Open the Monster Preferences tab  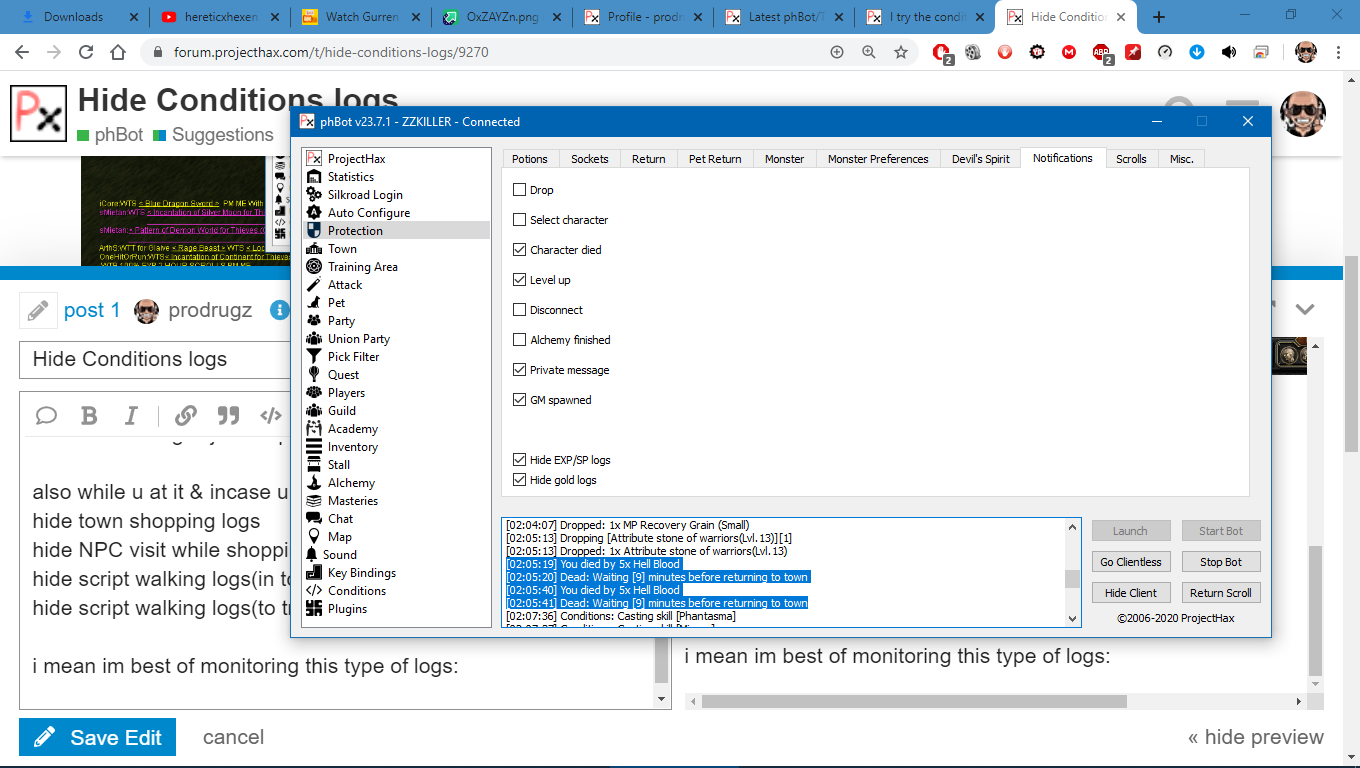[877, 159]
